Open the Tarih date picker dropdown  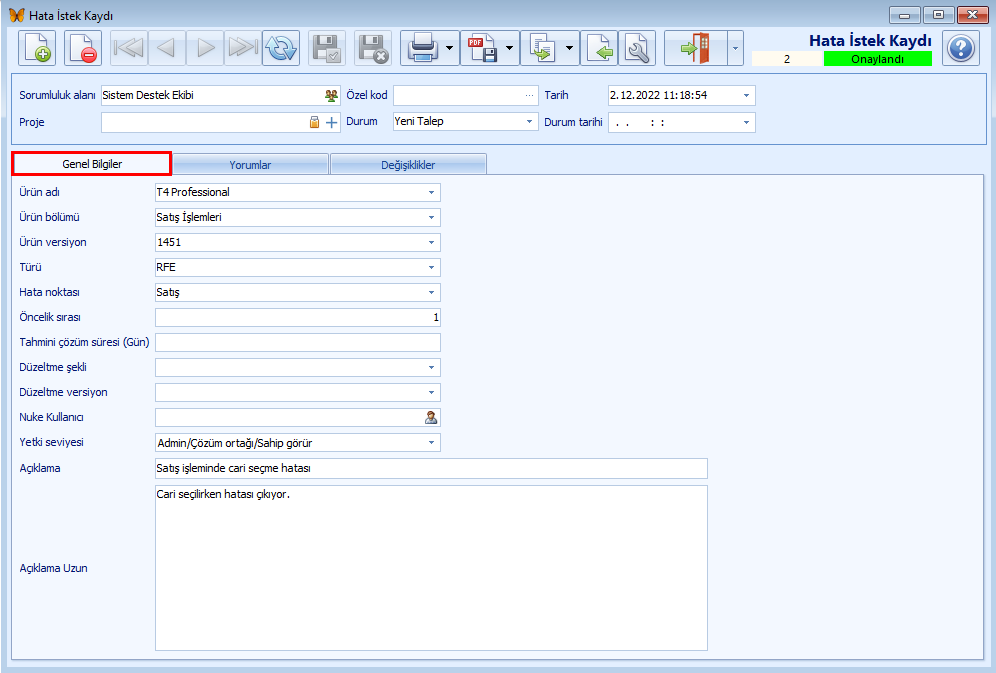746,96
